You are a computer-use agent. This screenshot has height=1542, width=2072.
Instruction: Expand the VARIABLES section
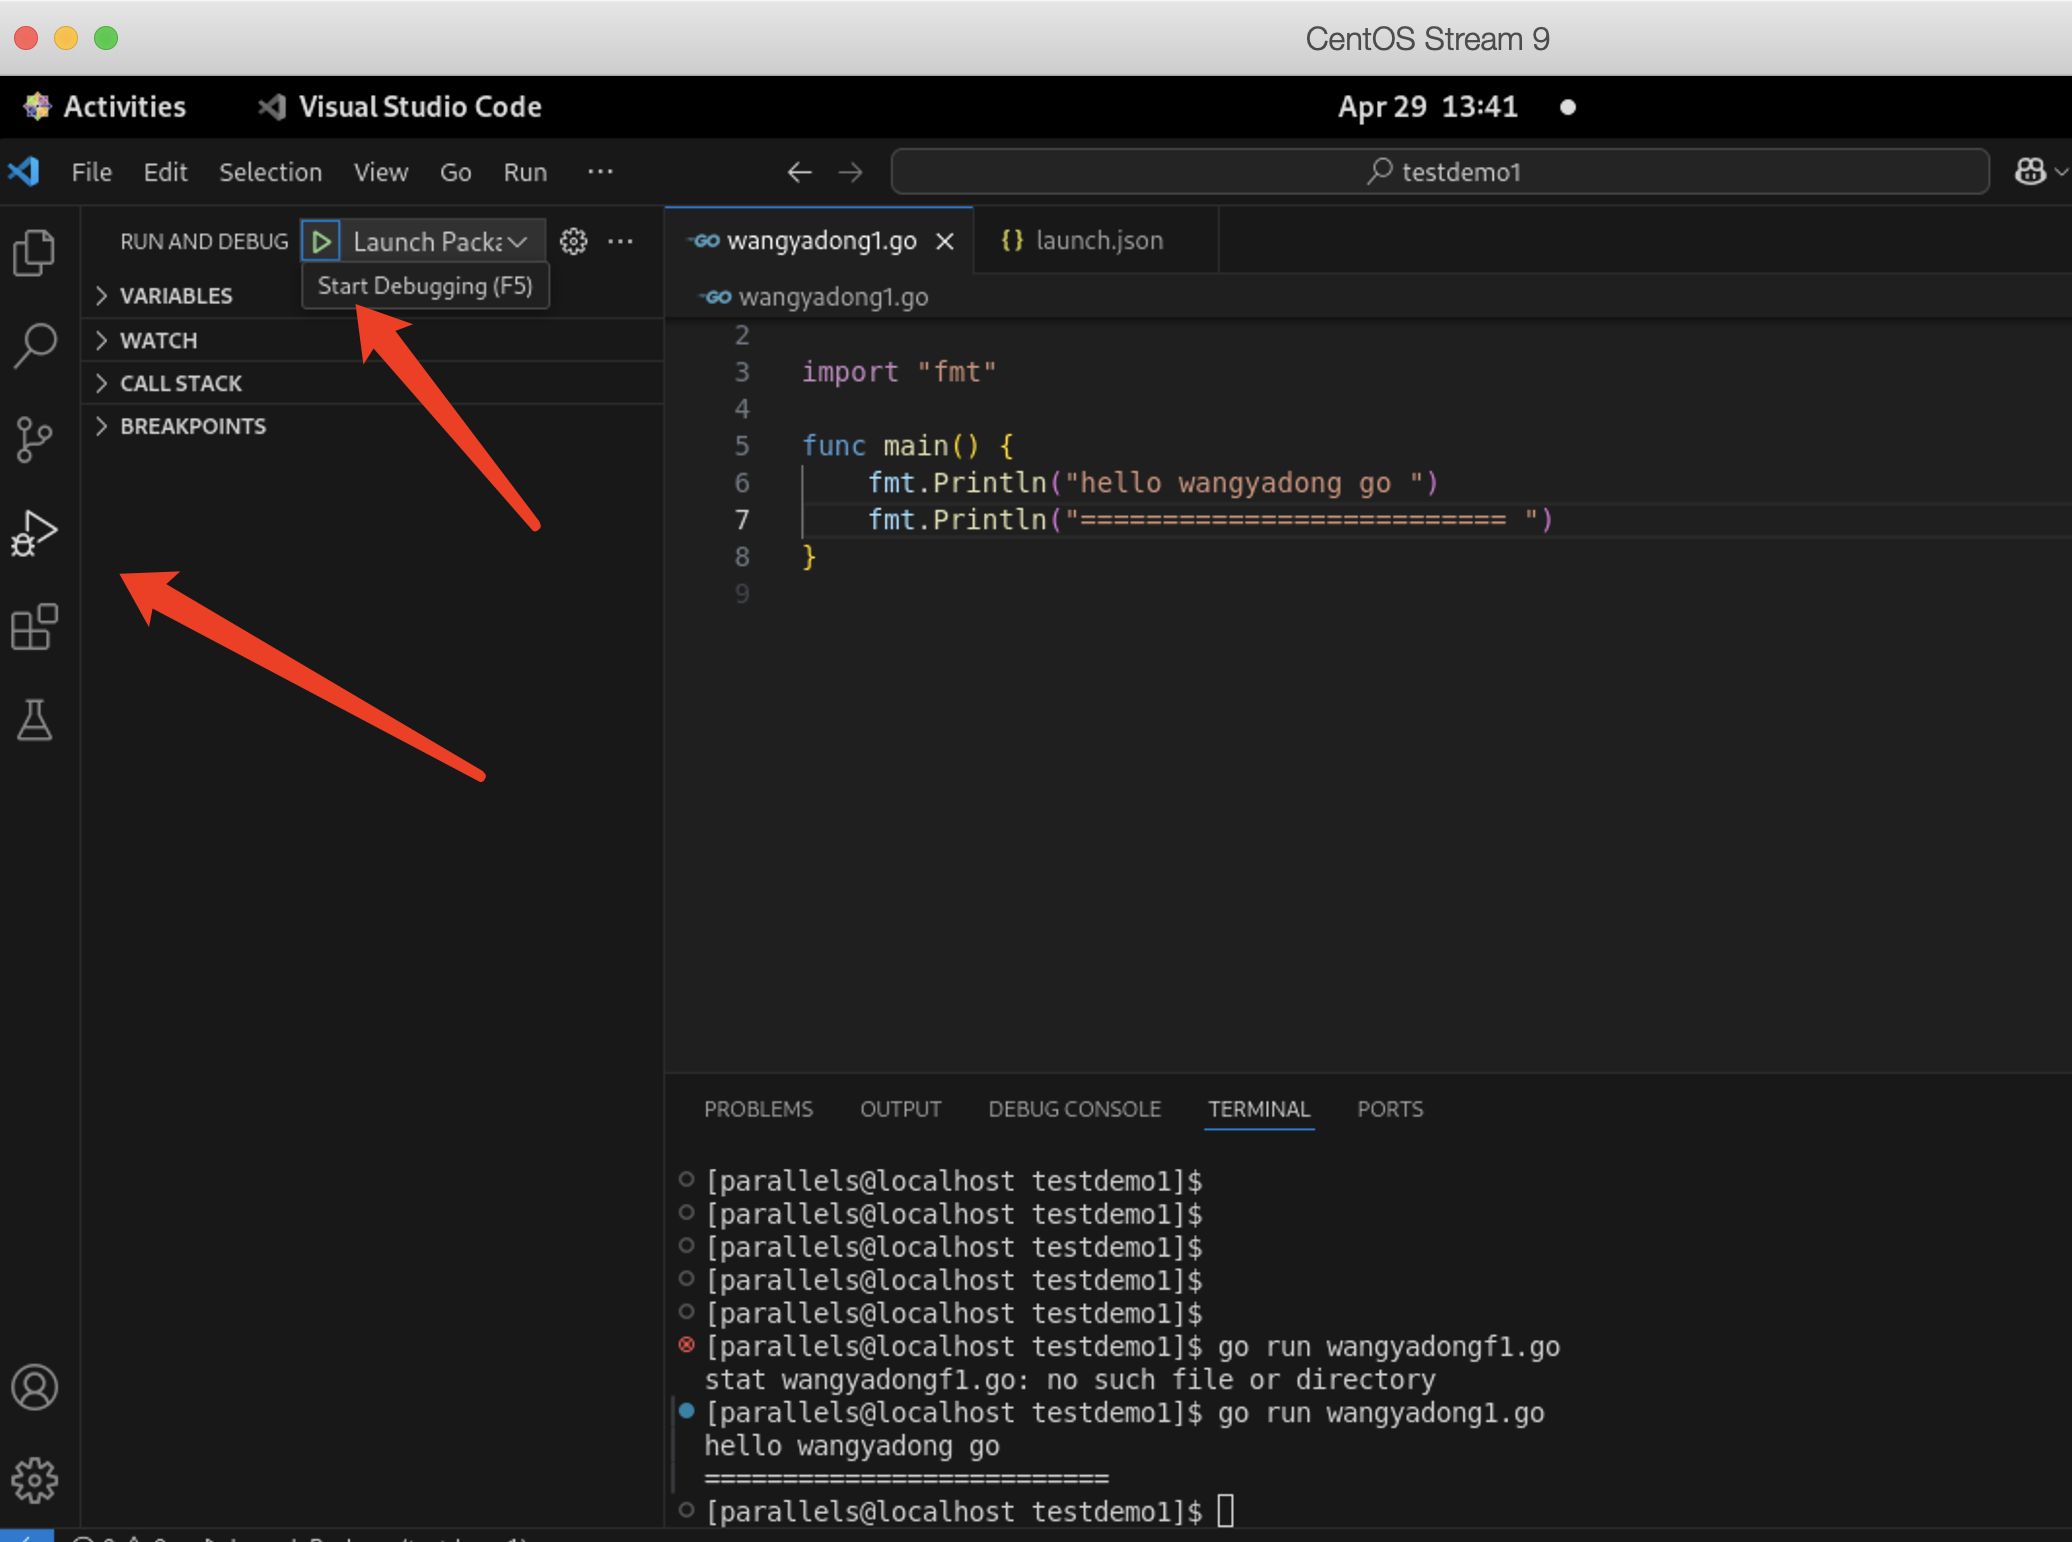(176, 296)
